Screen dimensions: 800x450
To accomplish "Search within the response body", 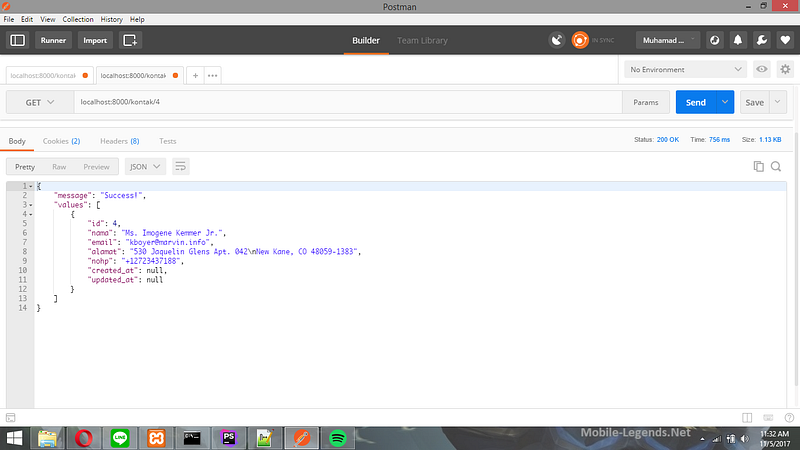I will [776, 167].
